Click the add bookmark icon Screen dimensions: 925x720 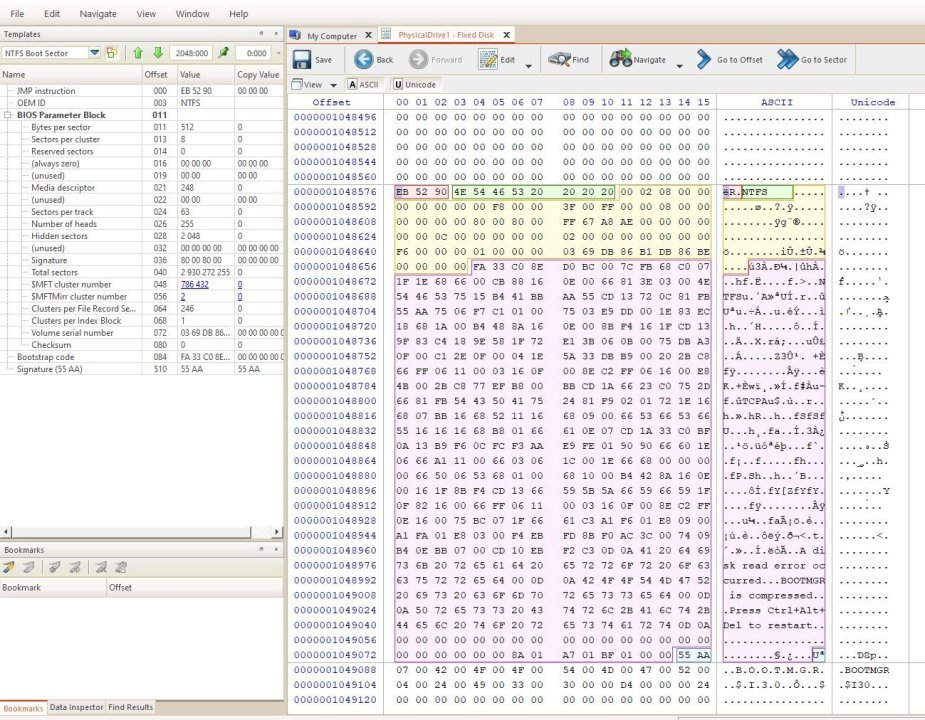tap(9, 567)
